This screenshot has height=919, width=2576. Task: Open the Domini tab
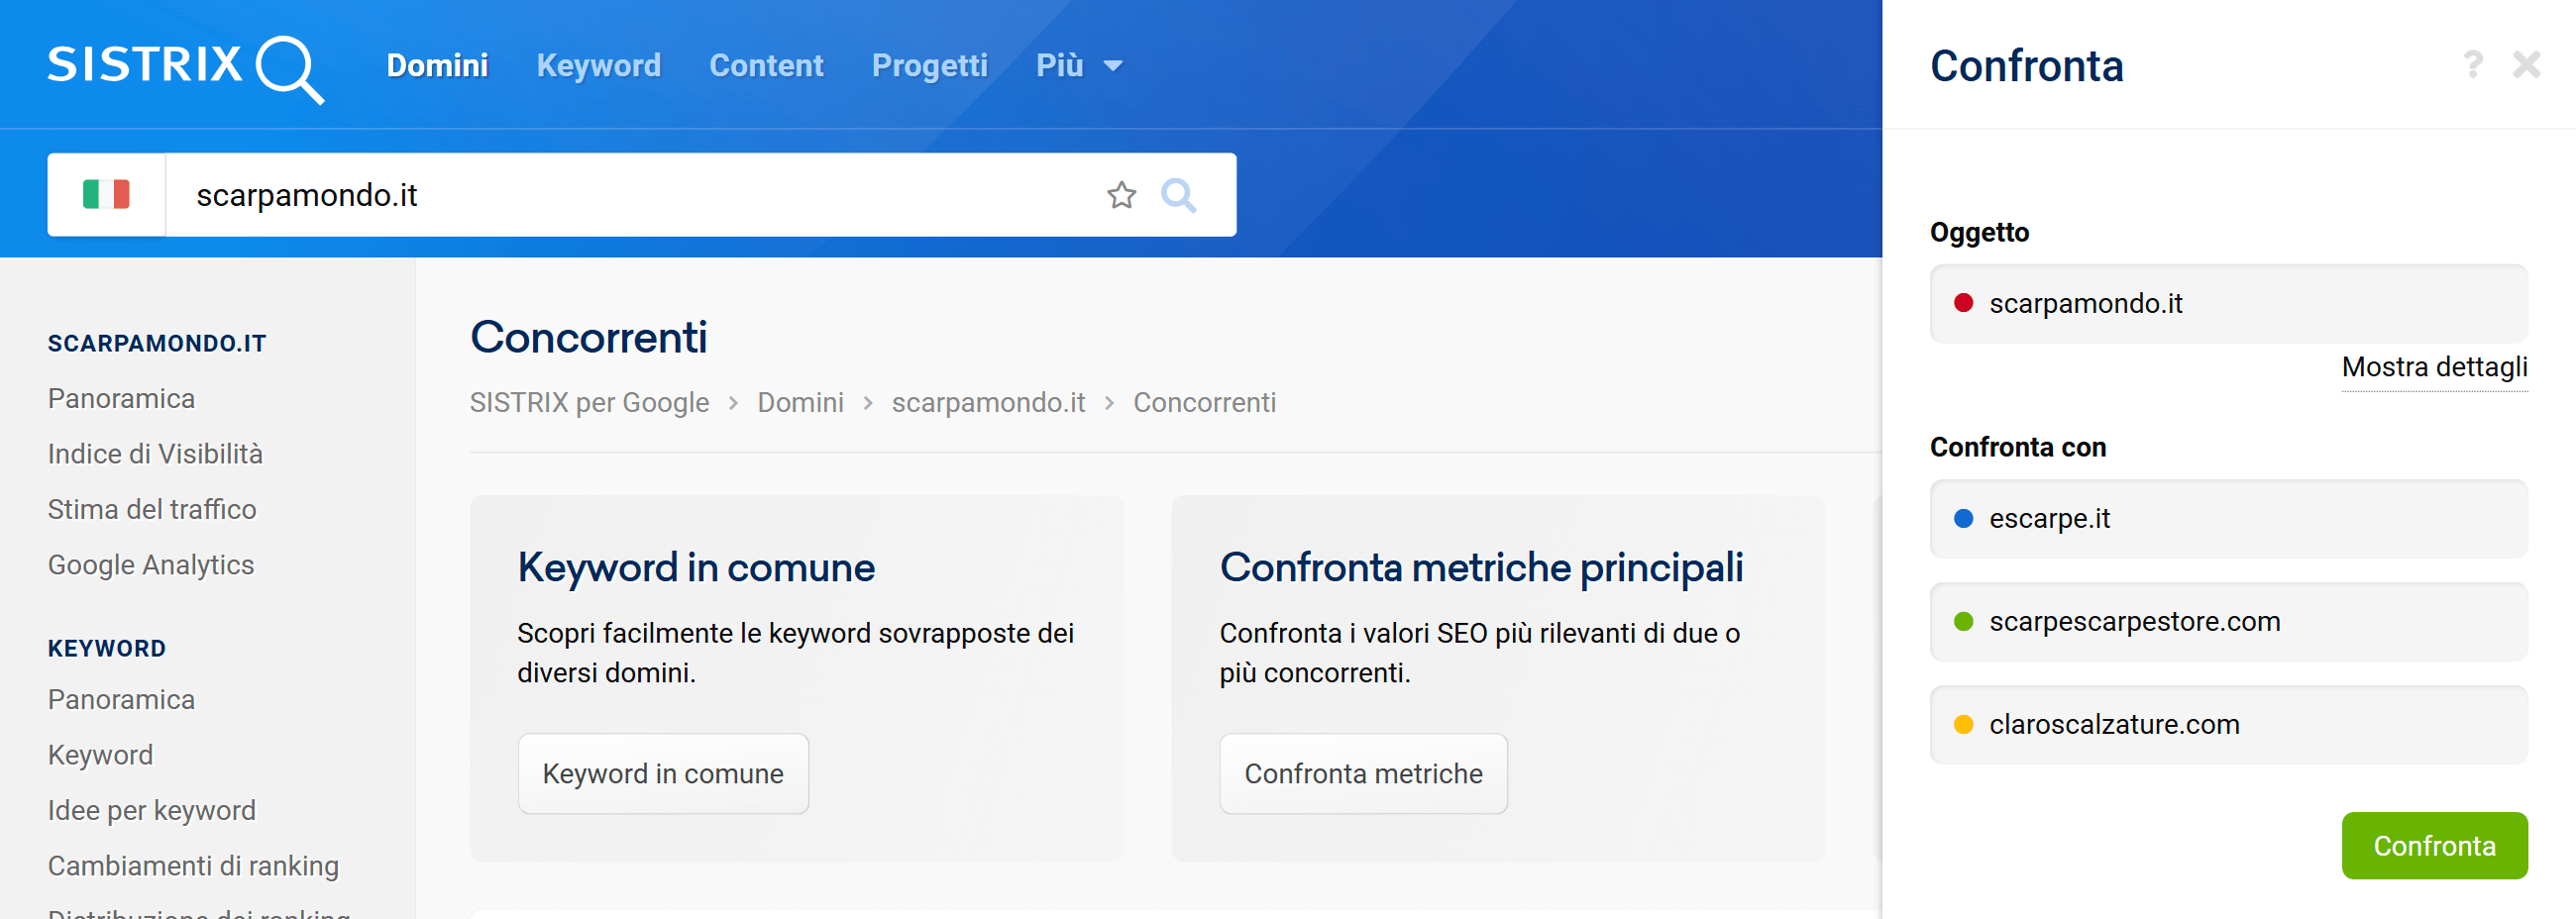pyautogui.click(x=437, y=65)
